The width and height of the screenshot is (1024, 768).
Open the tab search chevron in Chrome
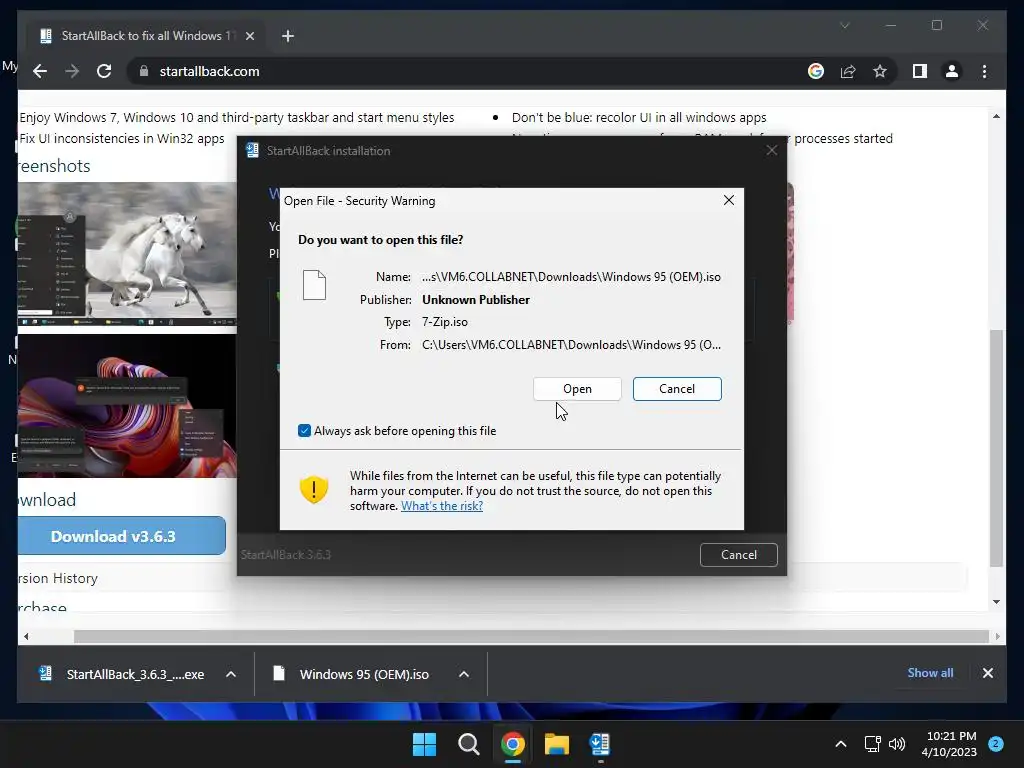(x=844, y=25)
